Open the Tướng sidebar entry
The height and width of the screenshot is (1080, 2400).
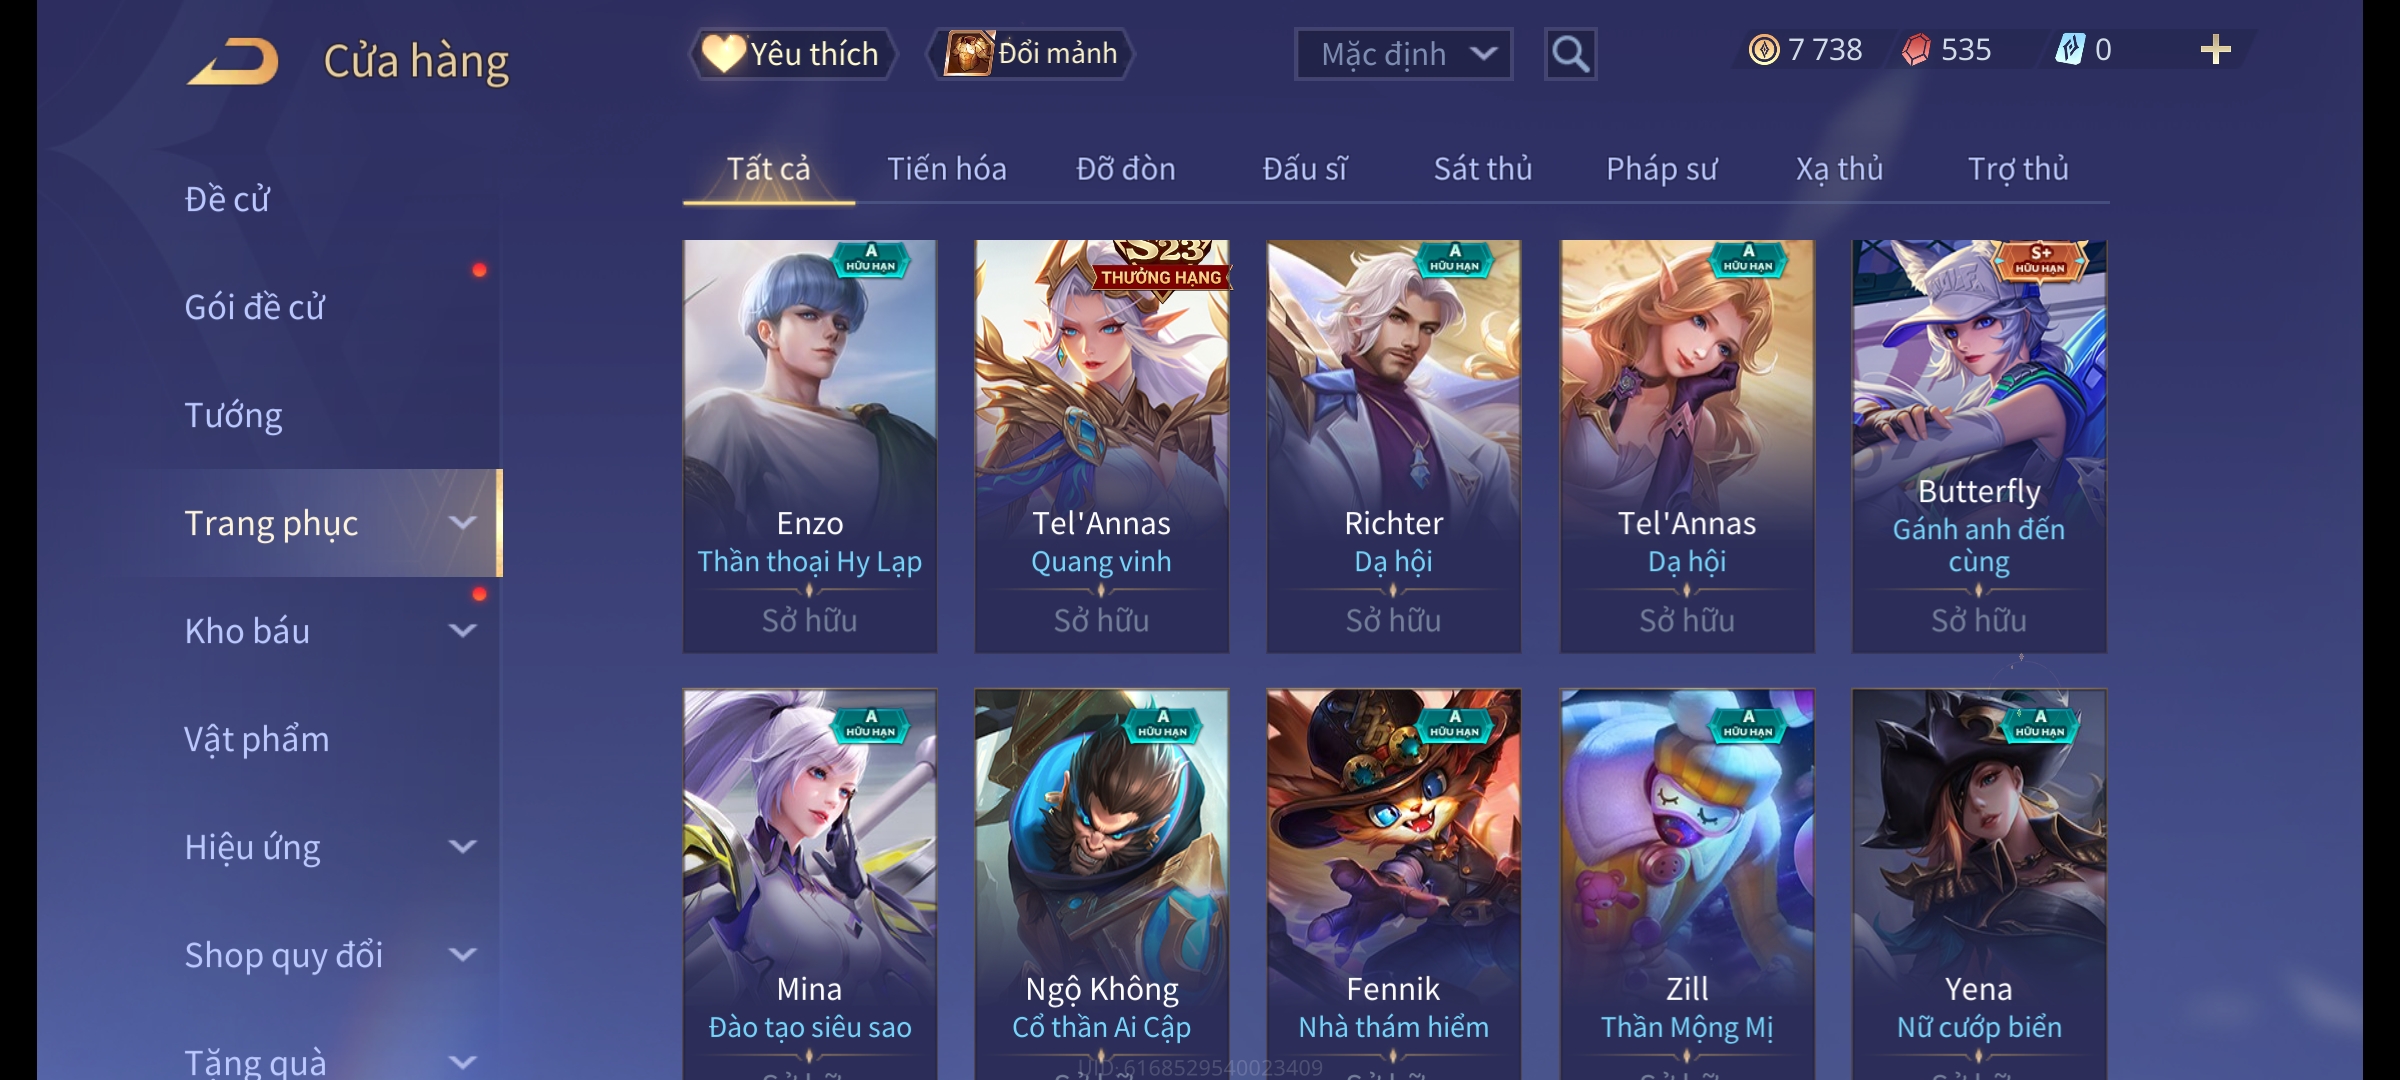coord(233,415)
